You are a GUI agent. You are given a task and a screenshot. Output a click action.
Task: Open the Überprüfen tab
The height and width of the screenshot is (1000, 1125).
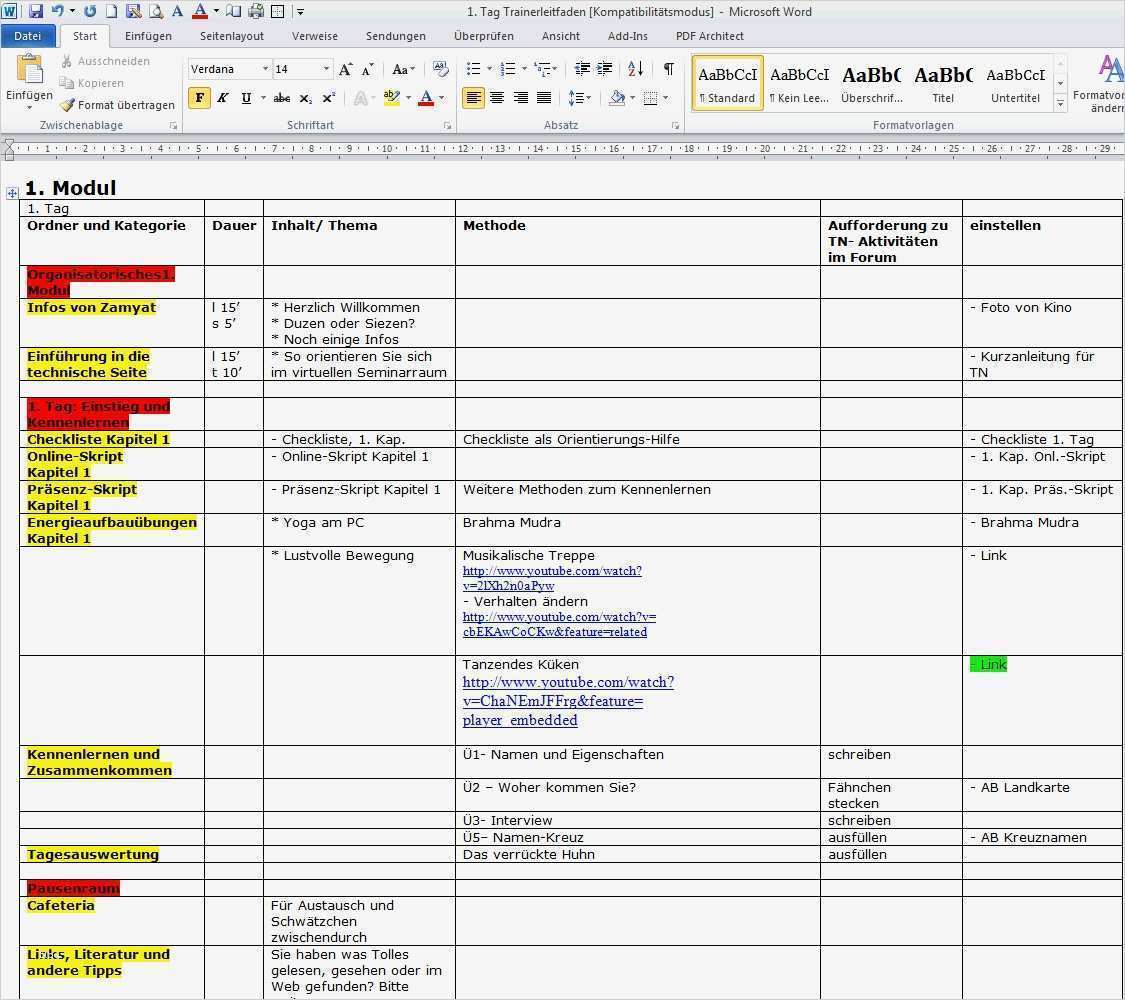[x=484, y=36]
